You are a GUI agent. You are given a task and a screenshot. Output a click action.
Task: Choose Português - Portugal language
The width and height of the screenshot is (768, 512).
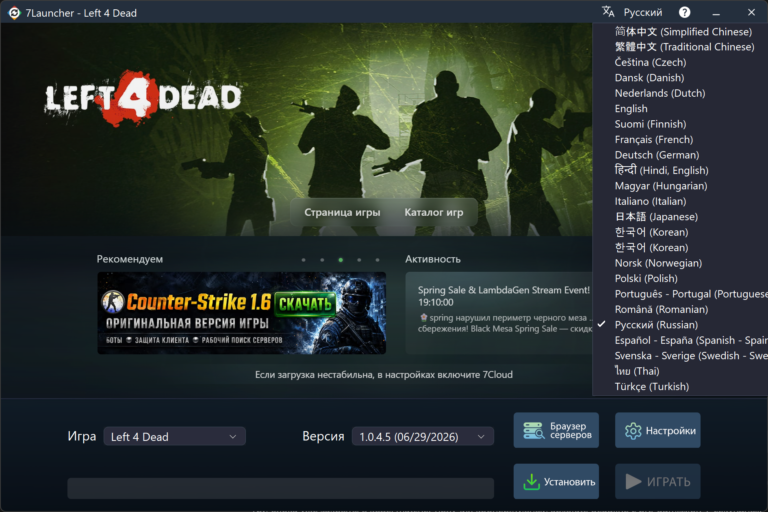click(x=691, y=294)
